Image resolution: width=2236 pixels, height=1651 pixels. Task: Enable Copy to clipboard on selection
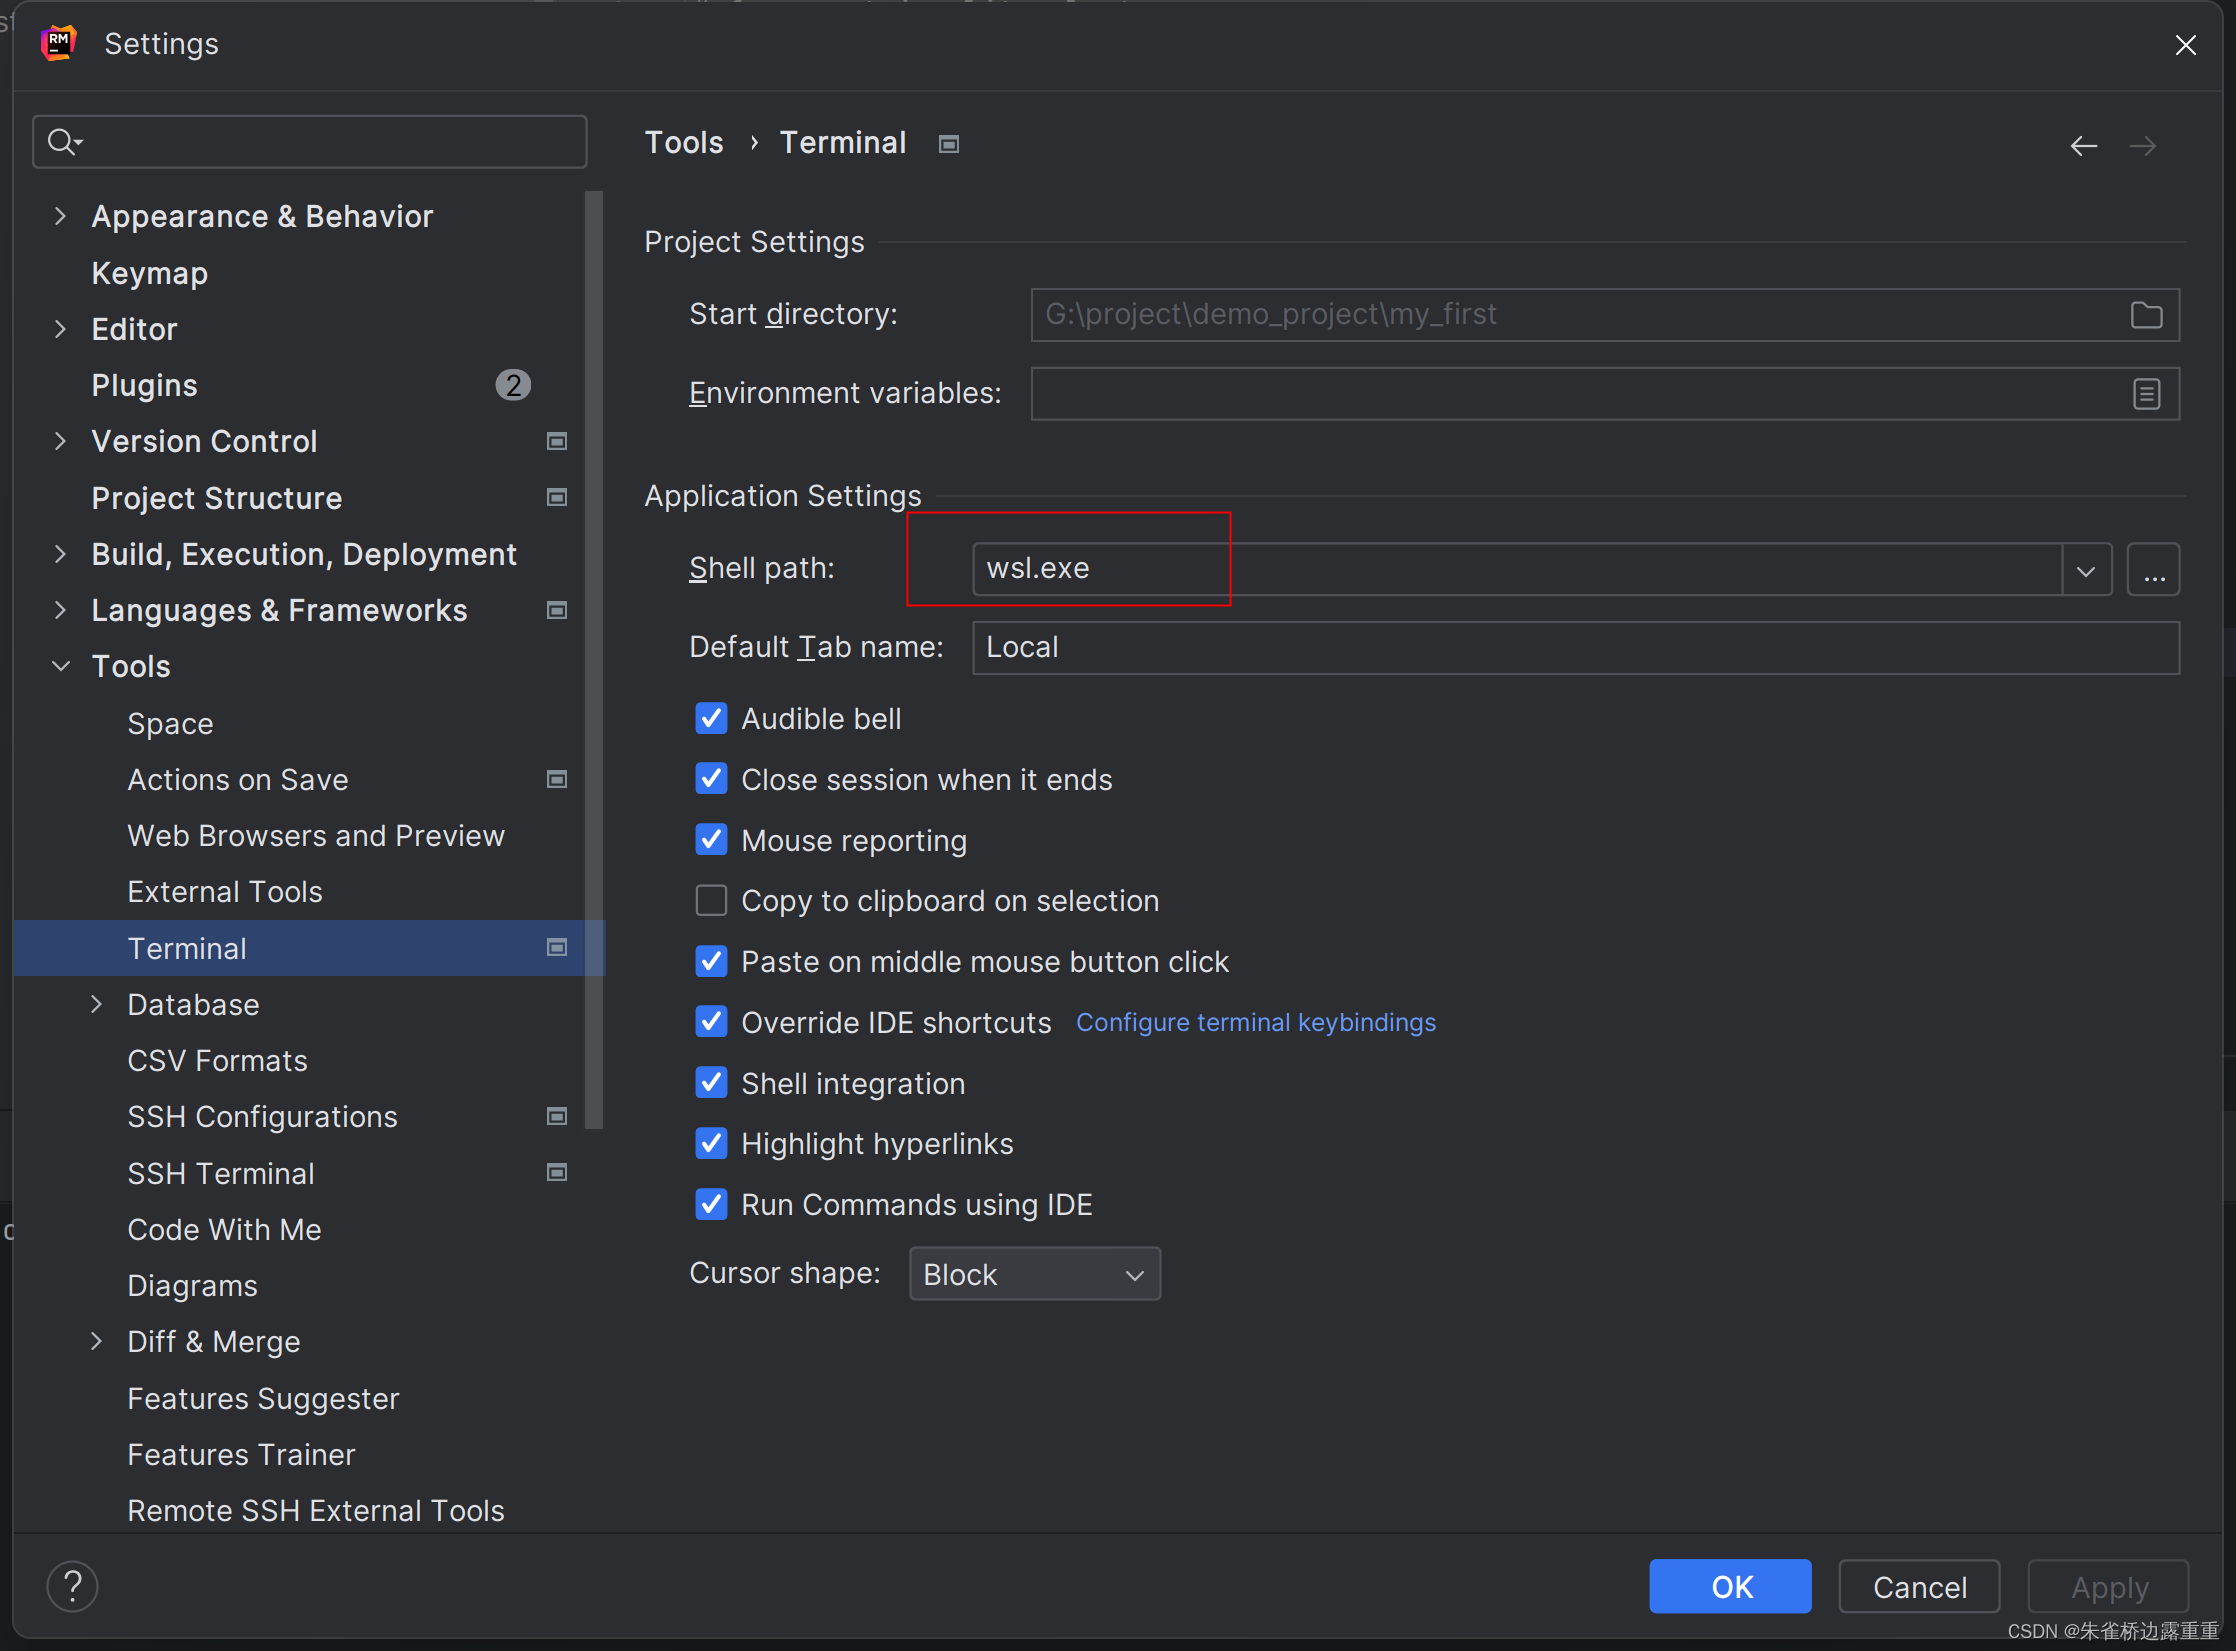[711, 901]
